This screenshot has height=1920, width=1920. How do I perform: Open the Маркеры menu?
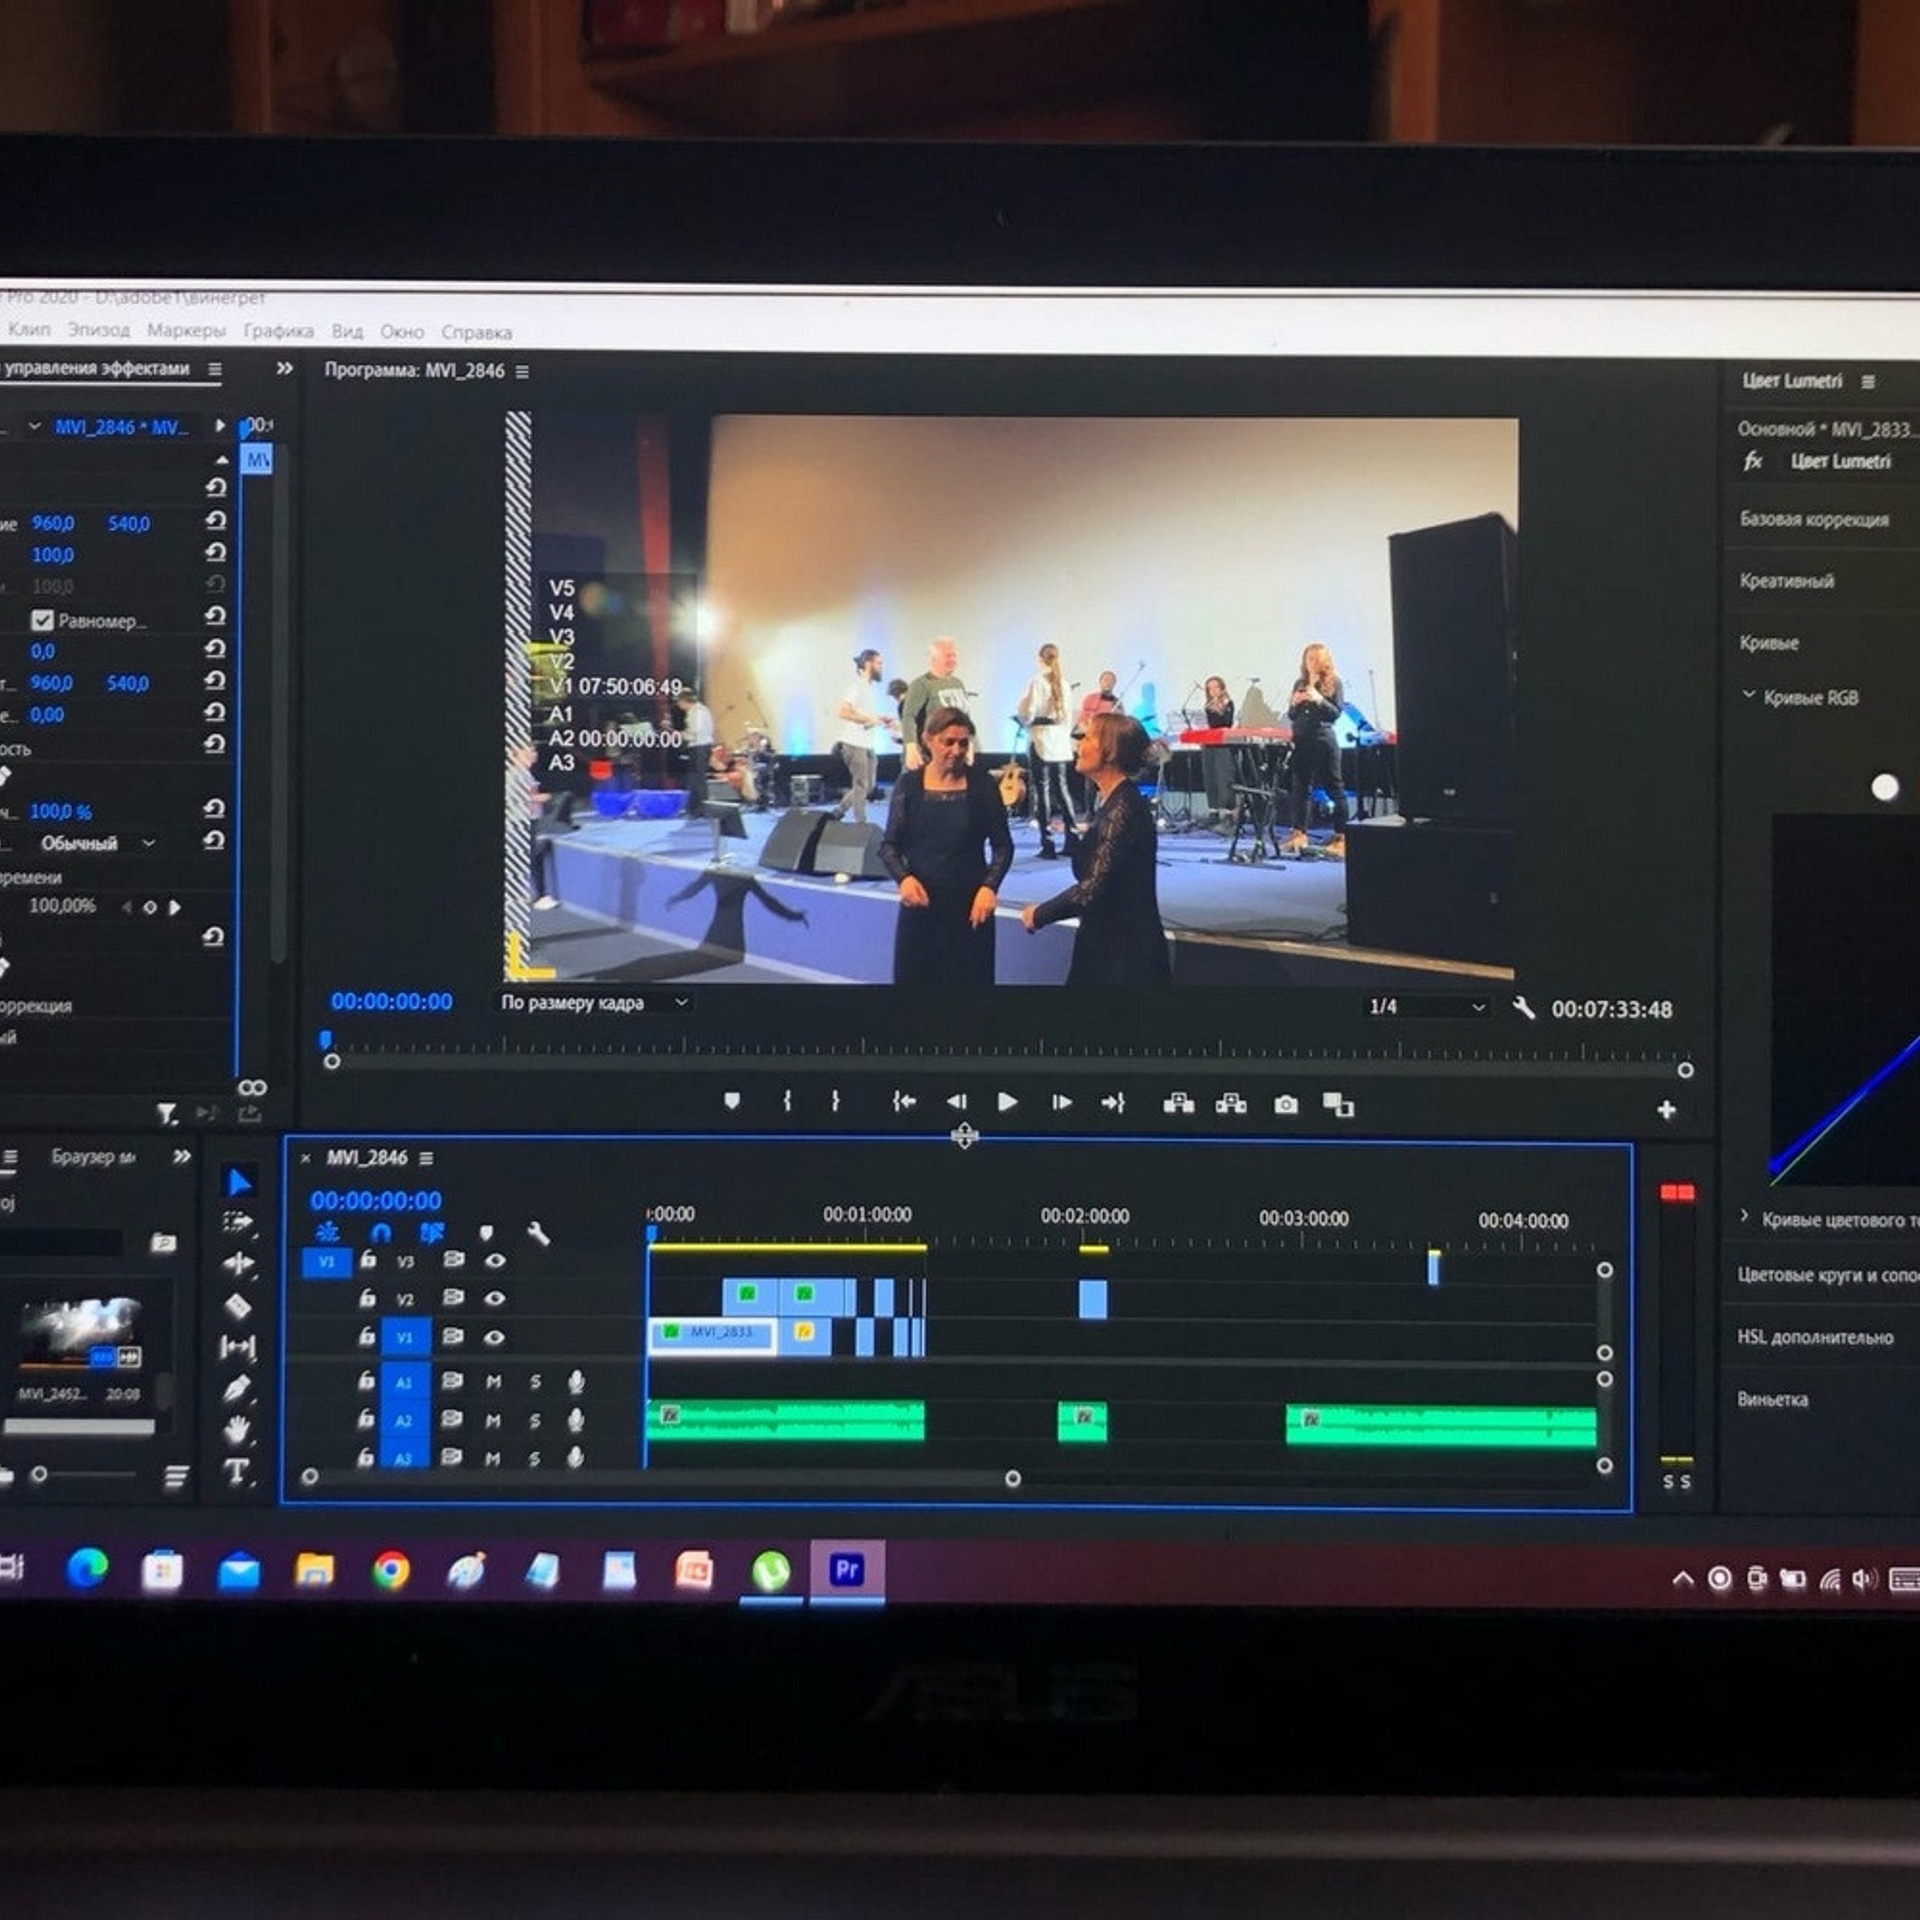pyautogui.click(x=186, y=330)
